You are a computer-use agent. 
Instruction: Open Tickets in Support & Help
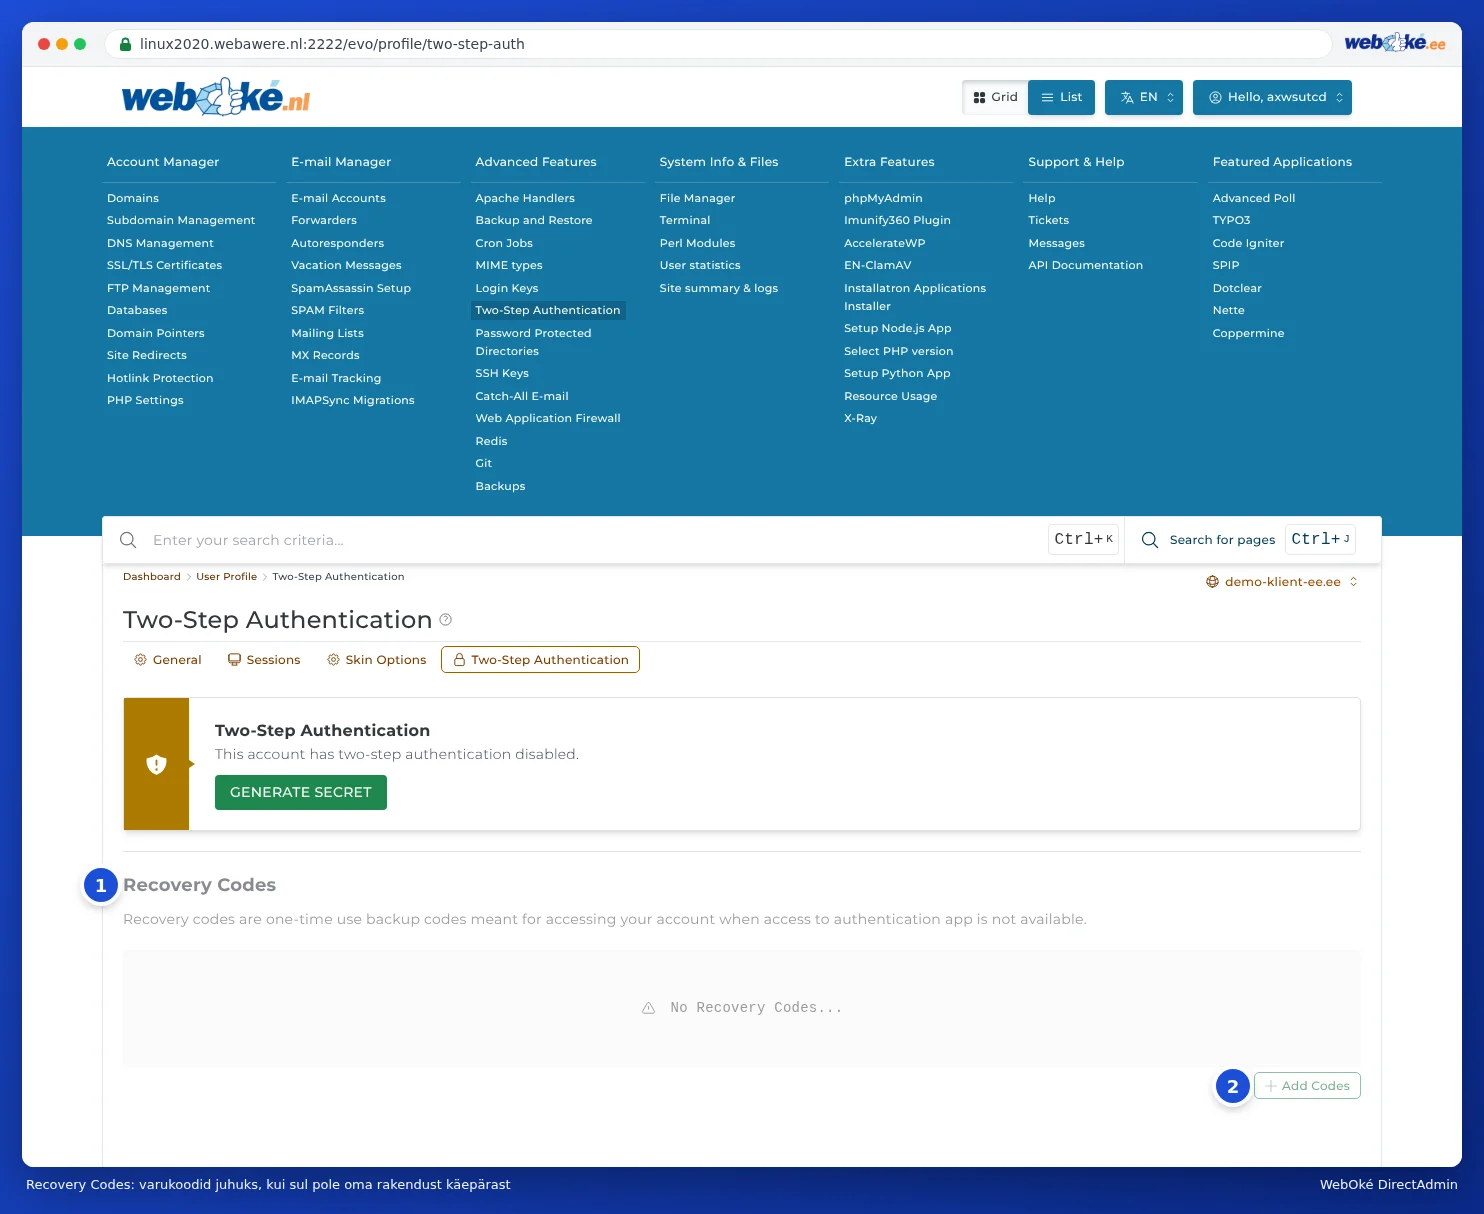(1048, 220)
